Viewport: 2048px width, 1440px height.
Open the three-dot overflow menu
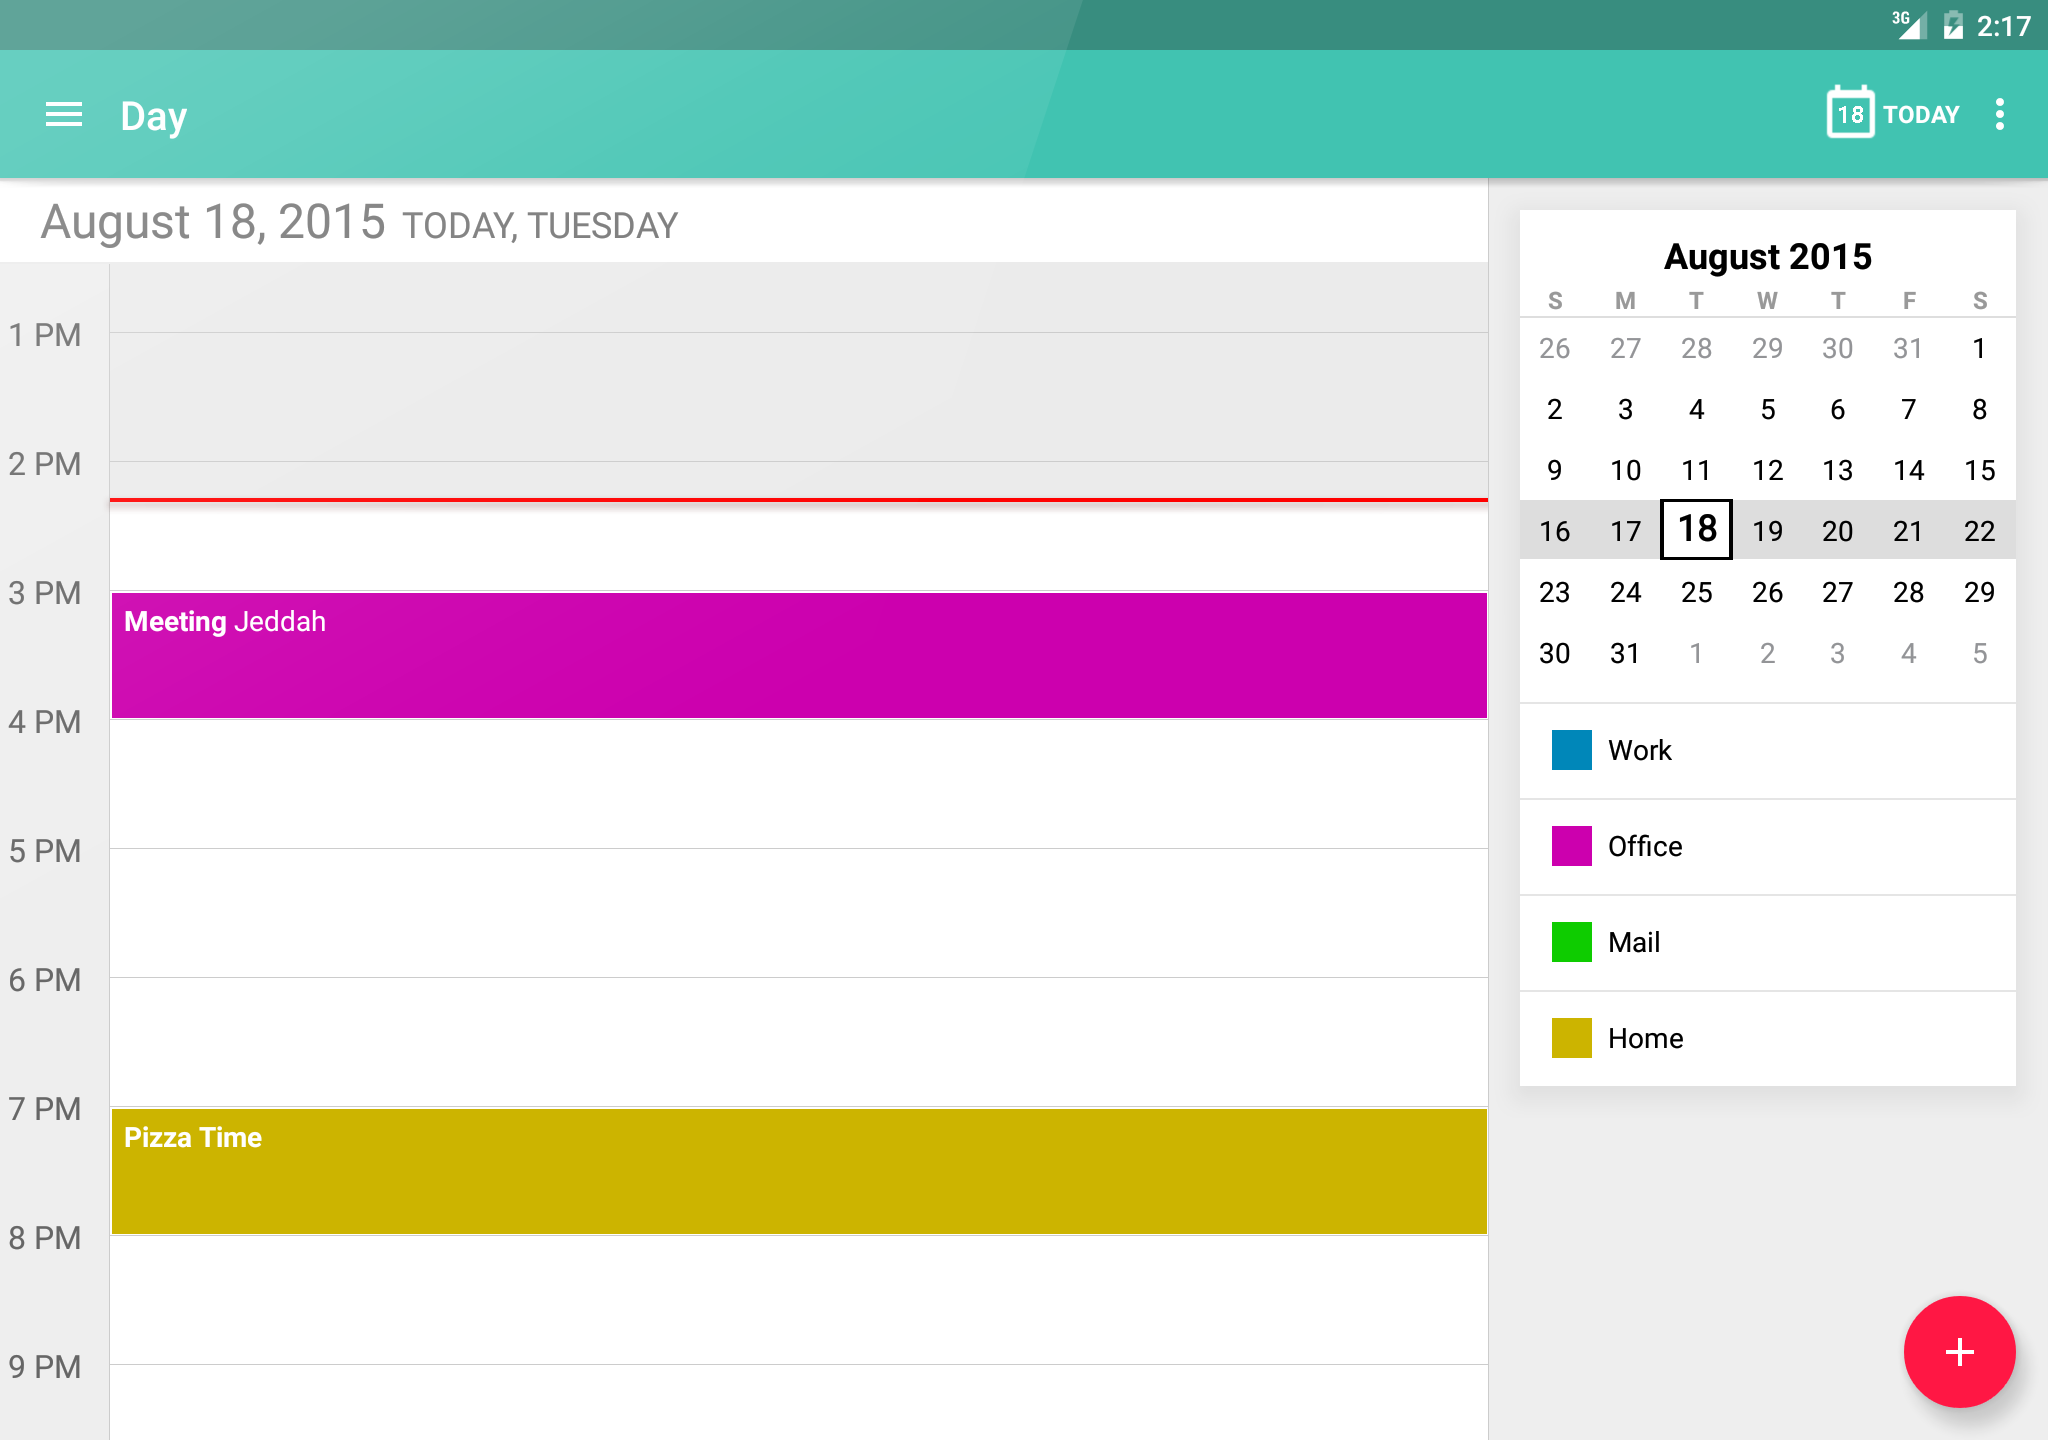click(1999, 115)
